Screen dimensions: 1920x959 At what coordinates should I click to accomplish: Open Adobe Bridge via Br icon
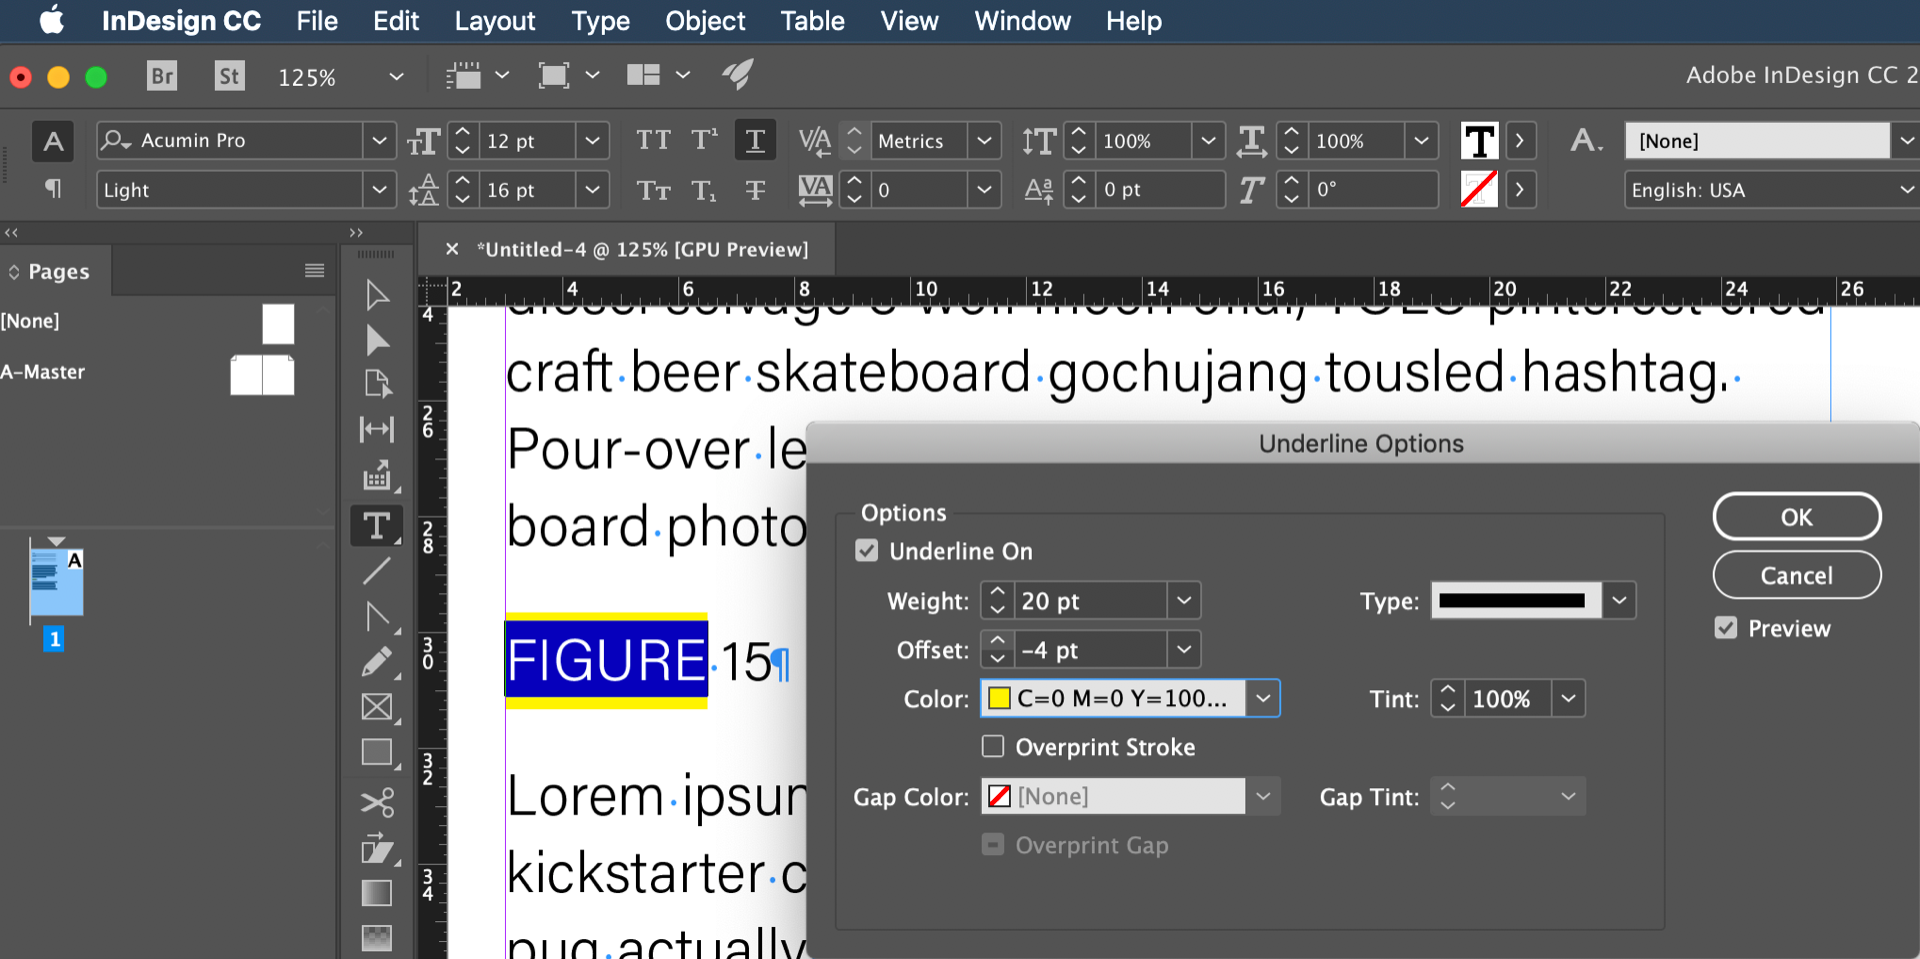tap(162, 76)
